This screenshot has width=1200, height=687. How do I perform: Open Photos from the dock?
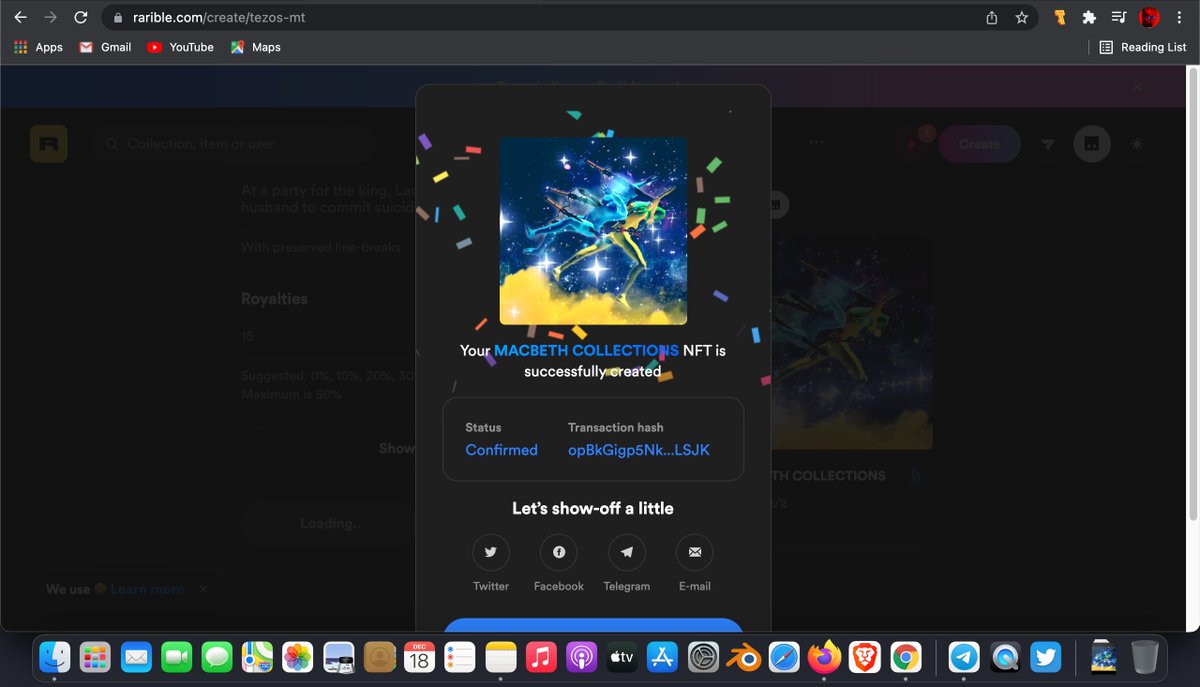click(x=297, y=657)
